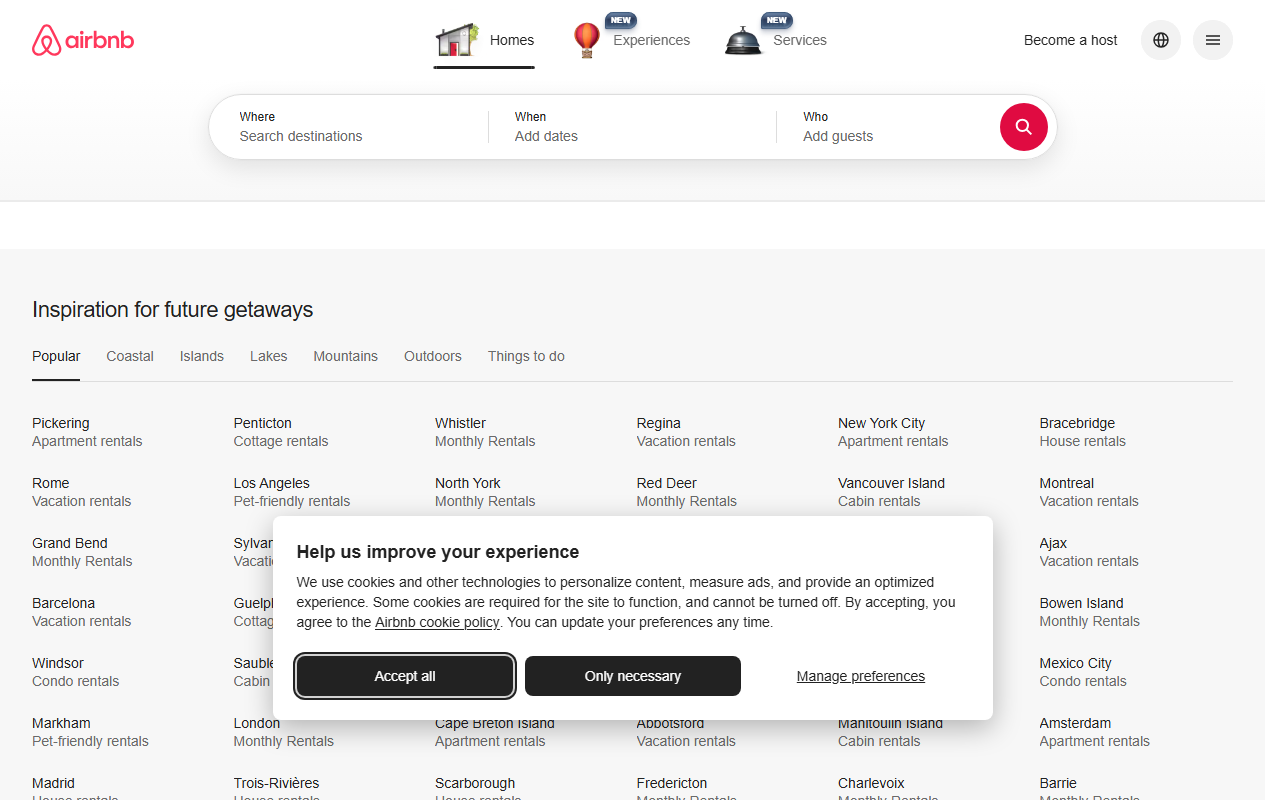Viewport: 1280px width, 800px height.
Task: Open Penticton Cottage rentals
Action: [281, 432]
